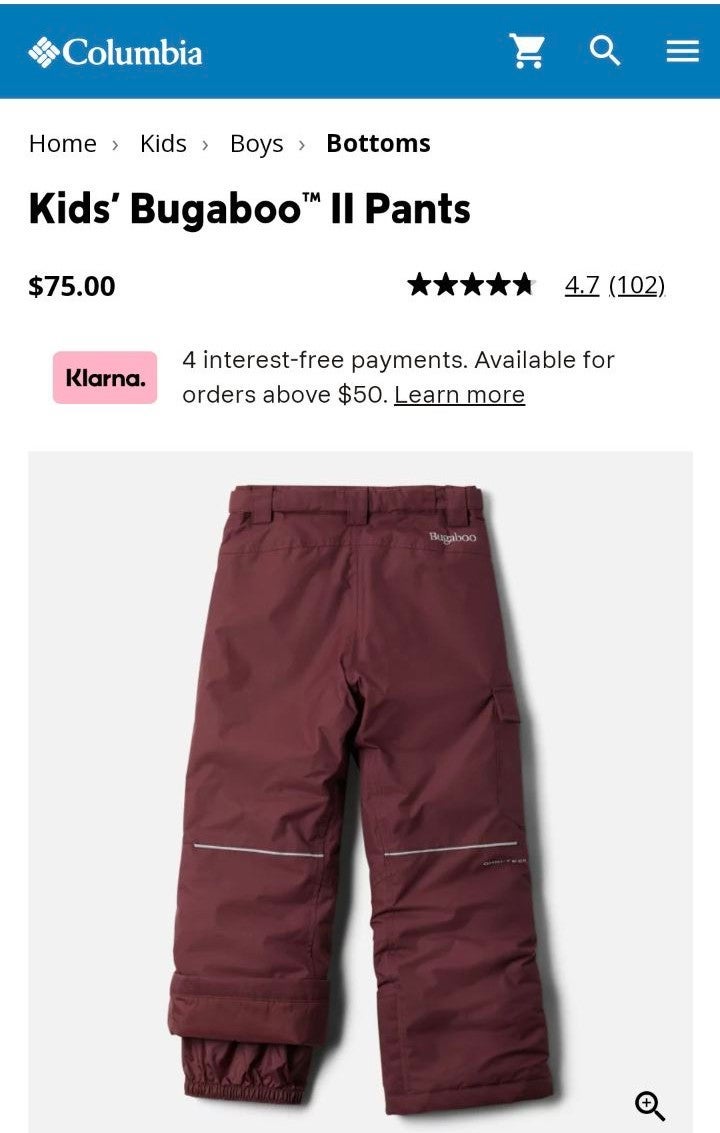The height and width of the screenshot is (1133, 720).
Task: Open the Boys breadcrumb link
Action: point(257,144)
